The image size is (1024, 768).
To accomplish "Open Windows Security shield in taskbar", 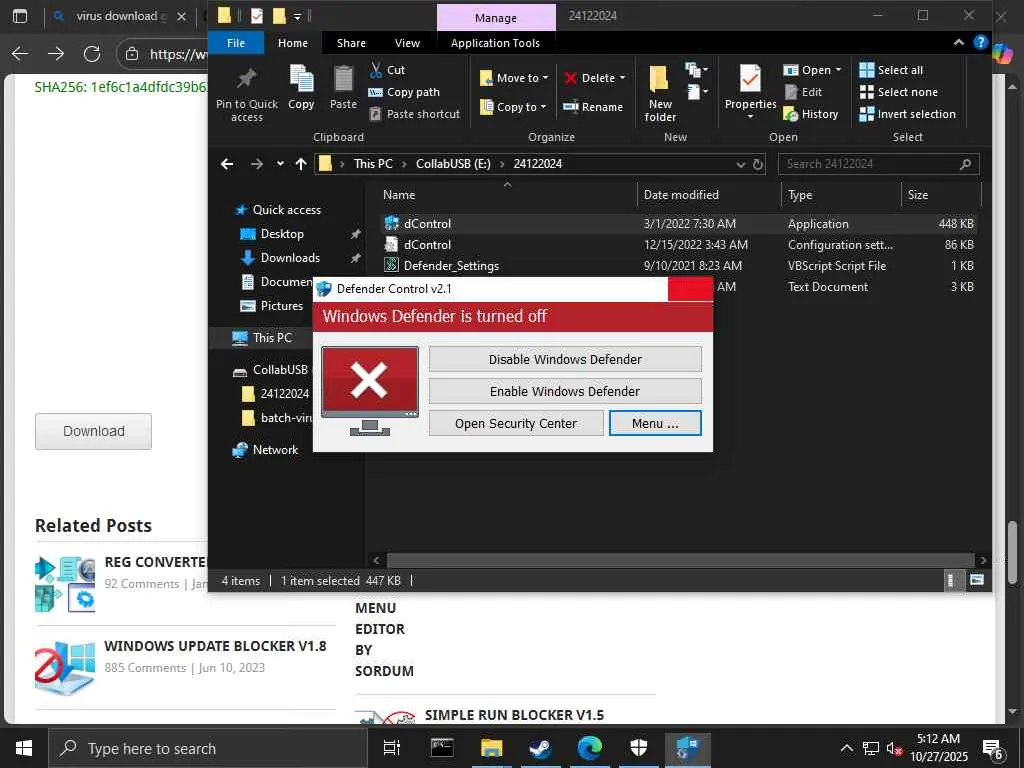I will (x=638, y=748).
